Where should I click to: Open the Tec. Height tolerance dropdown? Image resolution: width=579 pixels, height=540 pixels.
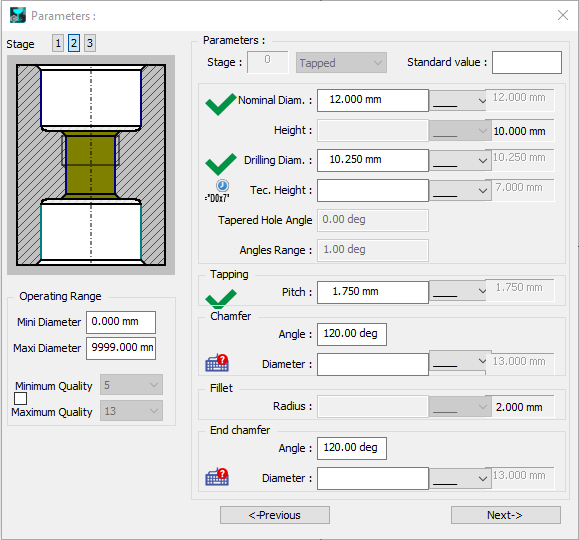pos(460,190)
